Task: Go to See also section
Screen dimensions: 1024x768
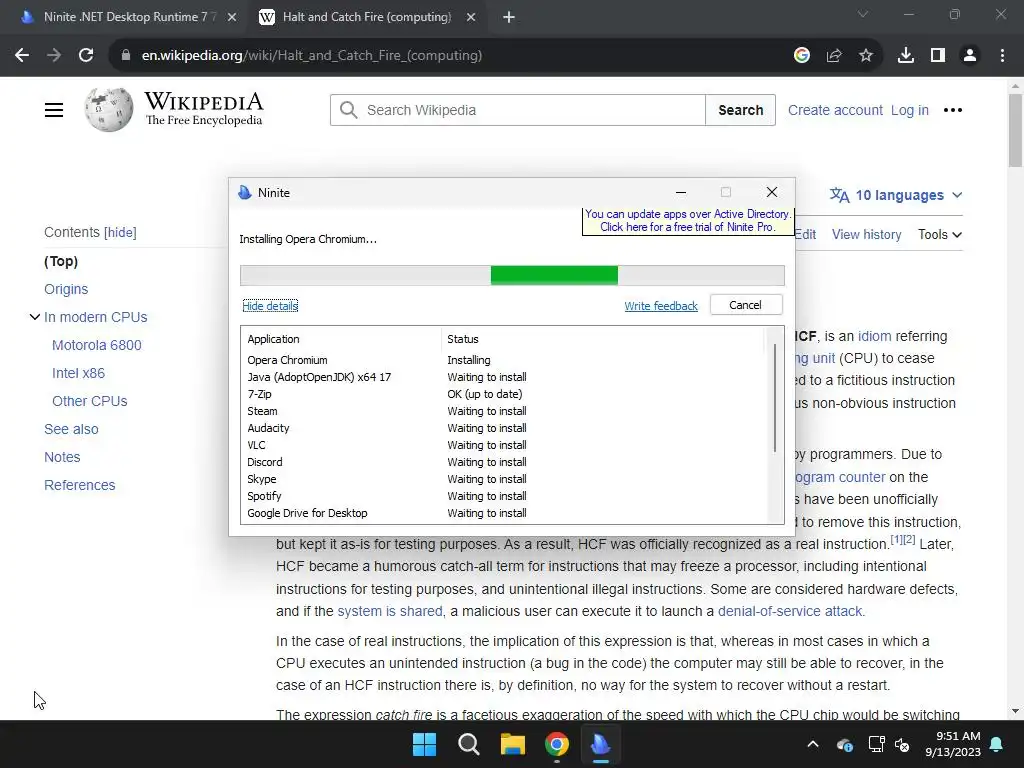Action: [71, 429]
